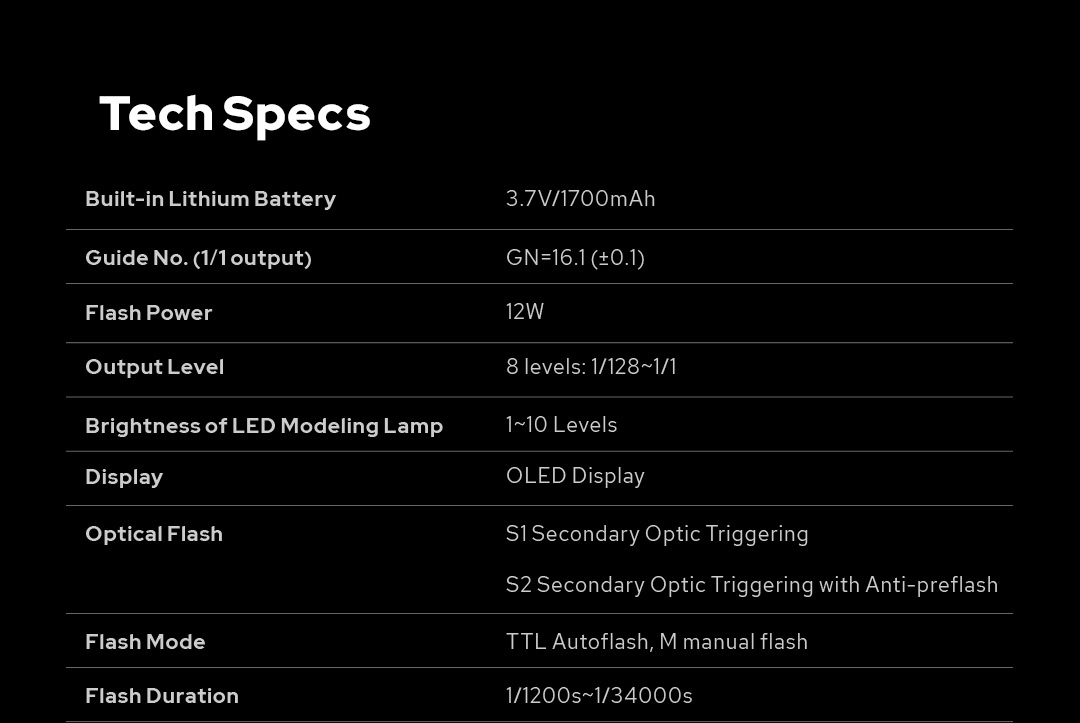Click the 1~10 Levels value
The width and height of the screenshot is (1080, 723).
(x=561, y=425)
